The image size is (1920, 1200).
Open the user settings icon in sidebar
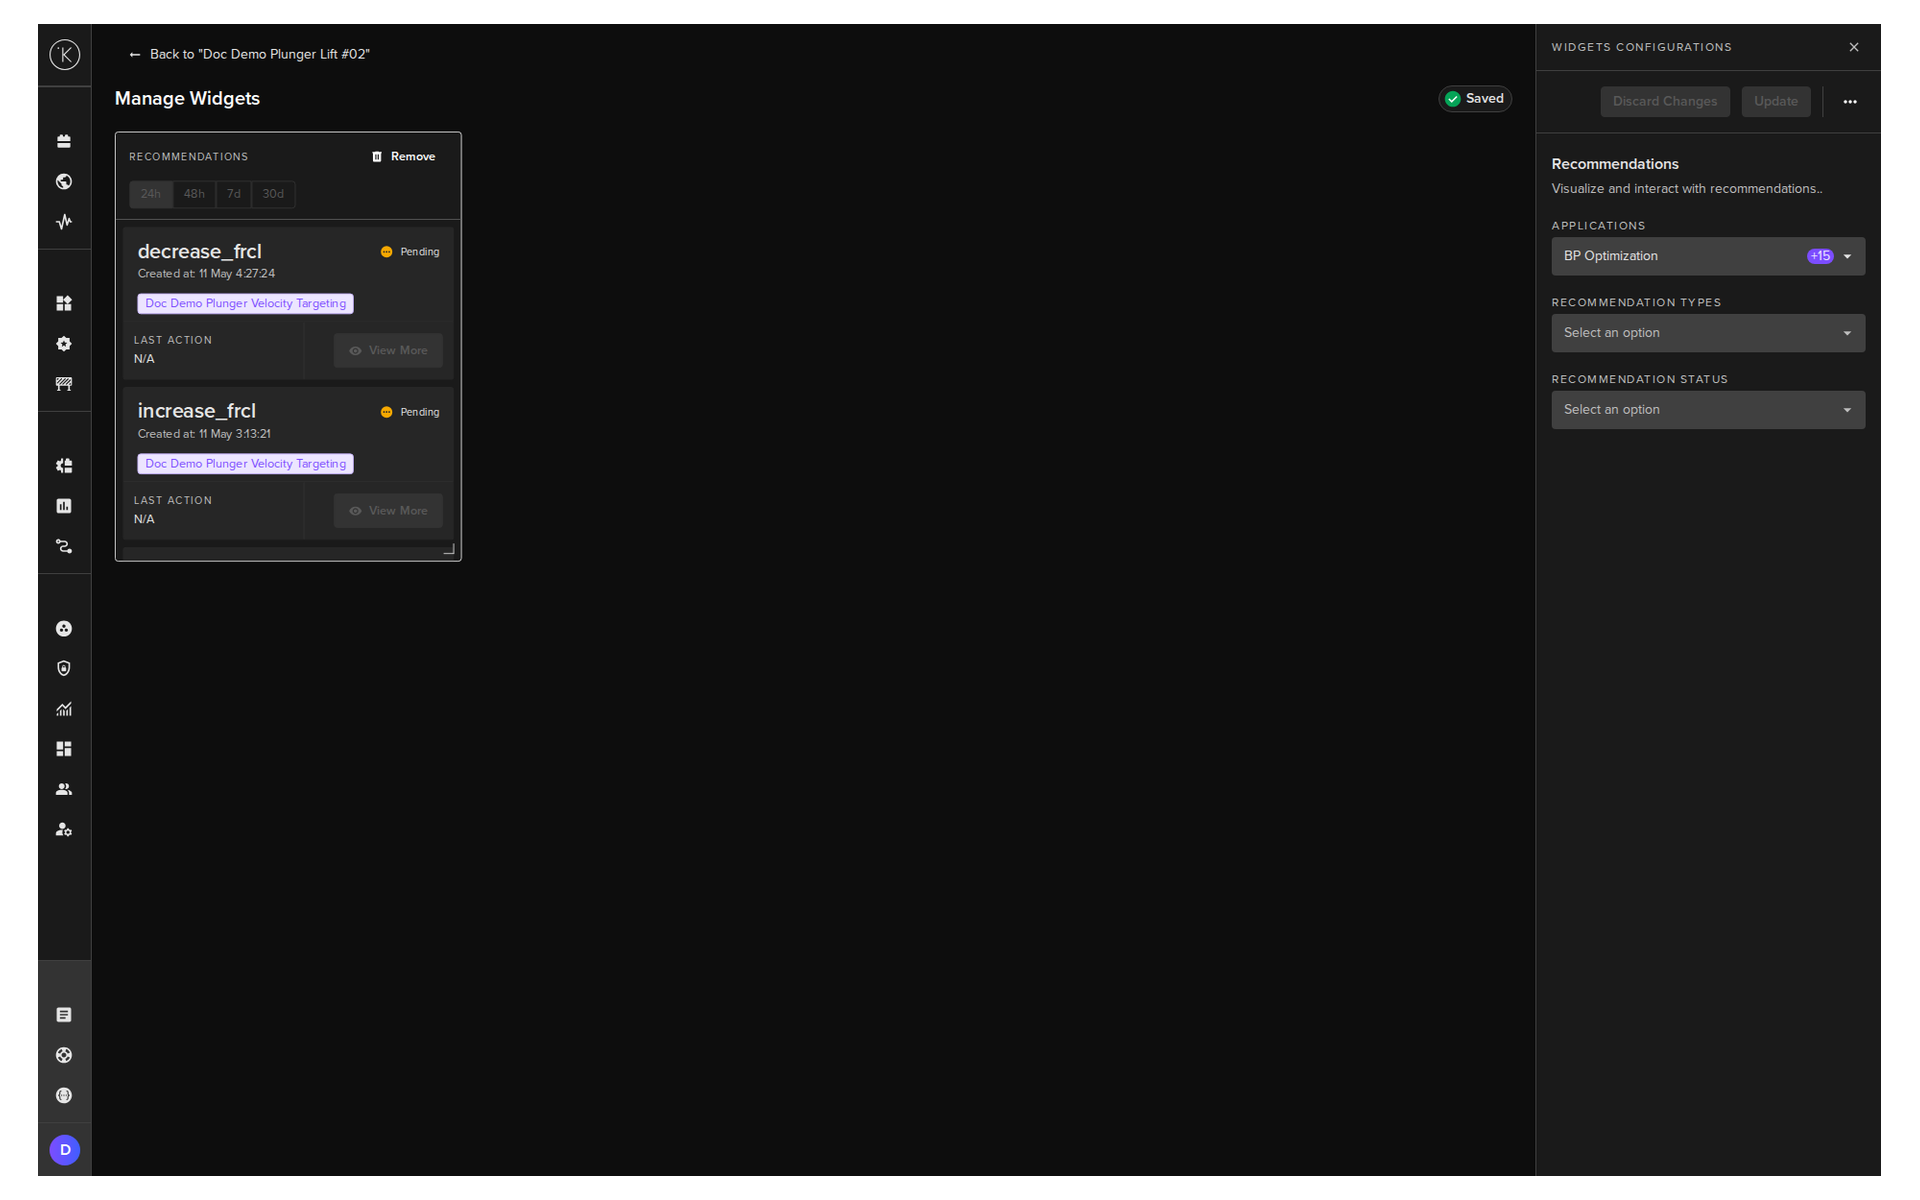click(x=64, y=829)
